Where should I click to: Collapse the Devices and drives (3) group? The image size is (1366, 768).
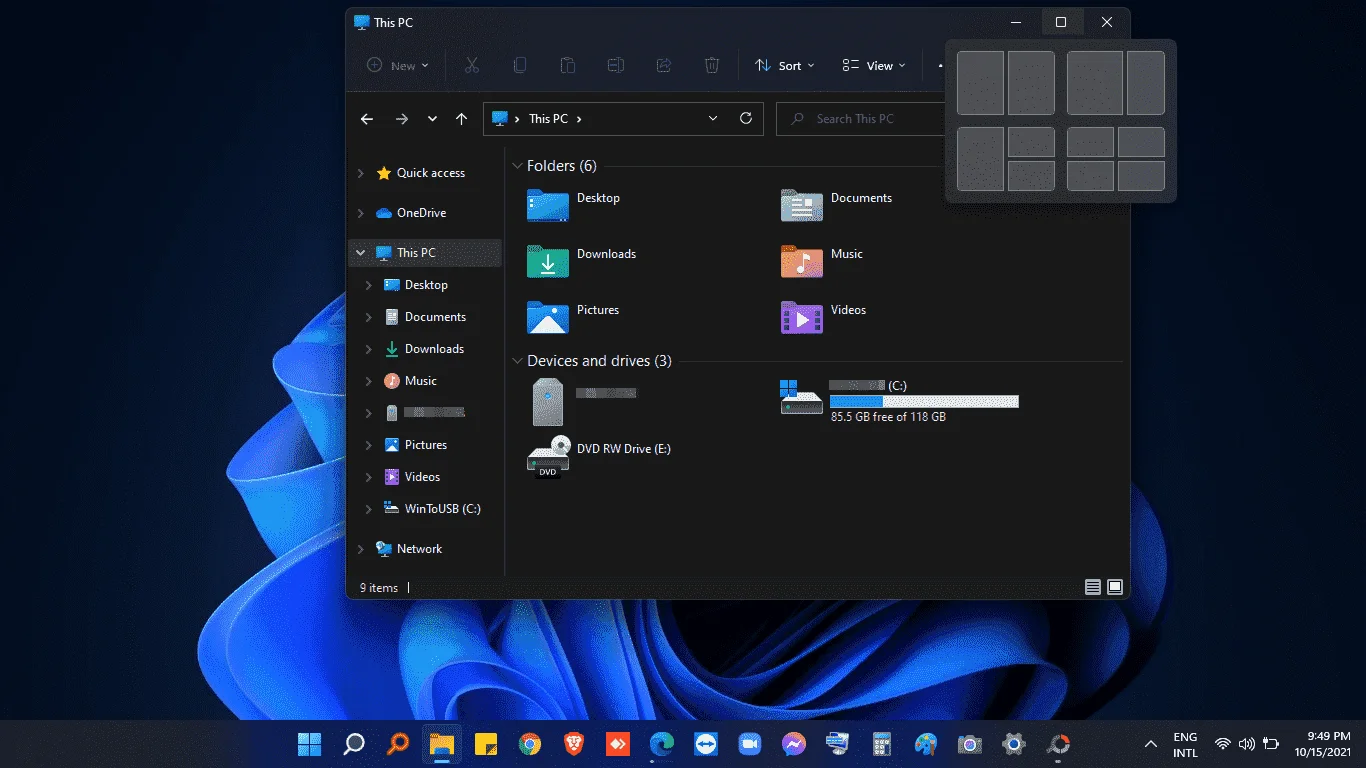[x=518, y=361]
